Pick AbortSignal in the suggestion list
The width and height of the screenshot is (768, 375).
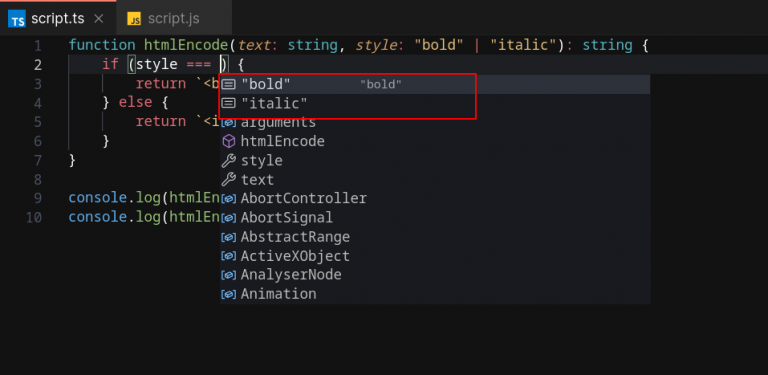(x=435, y=218)
